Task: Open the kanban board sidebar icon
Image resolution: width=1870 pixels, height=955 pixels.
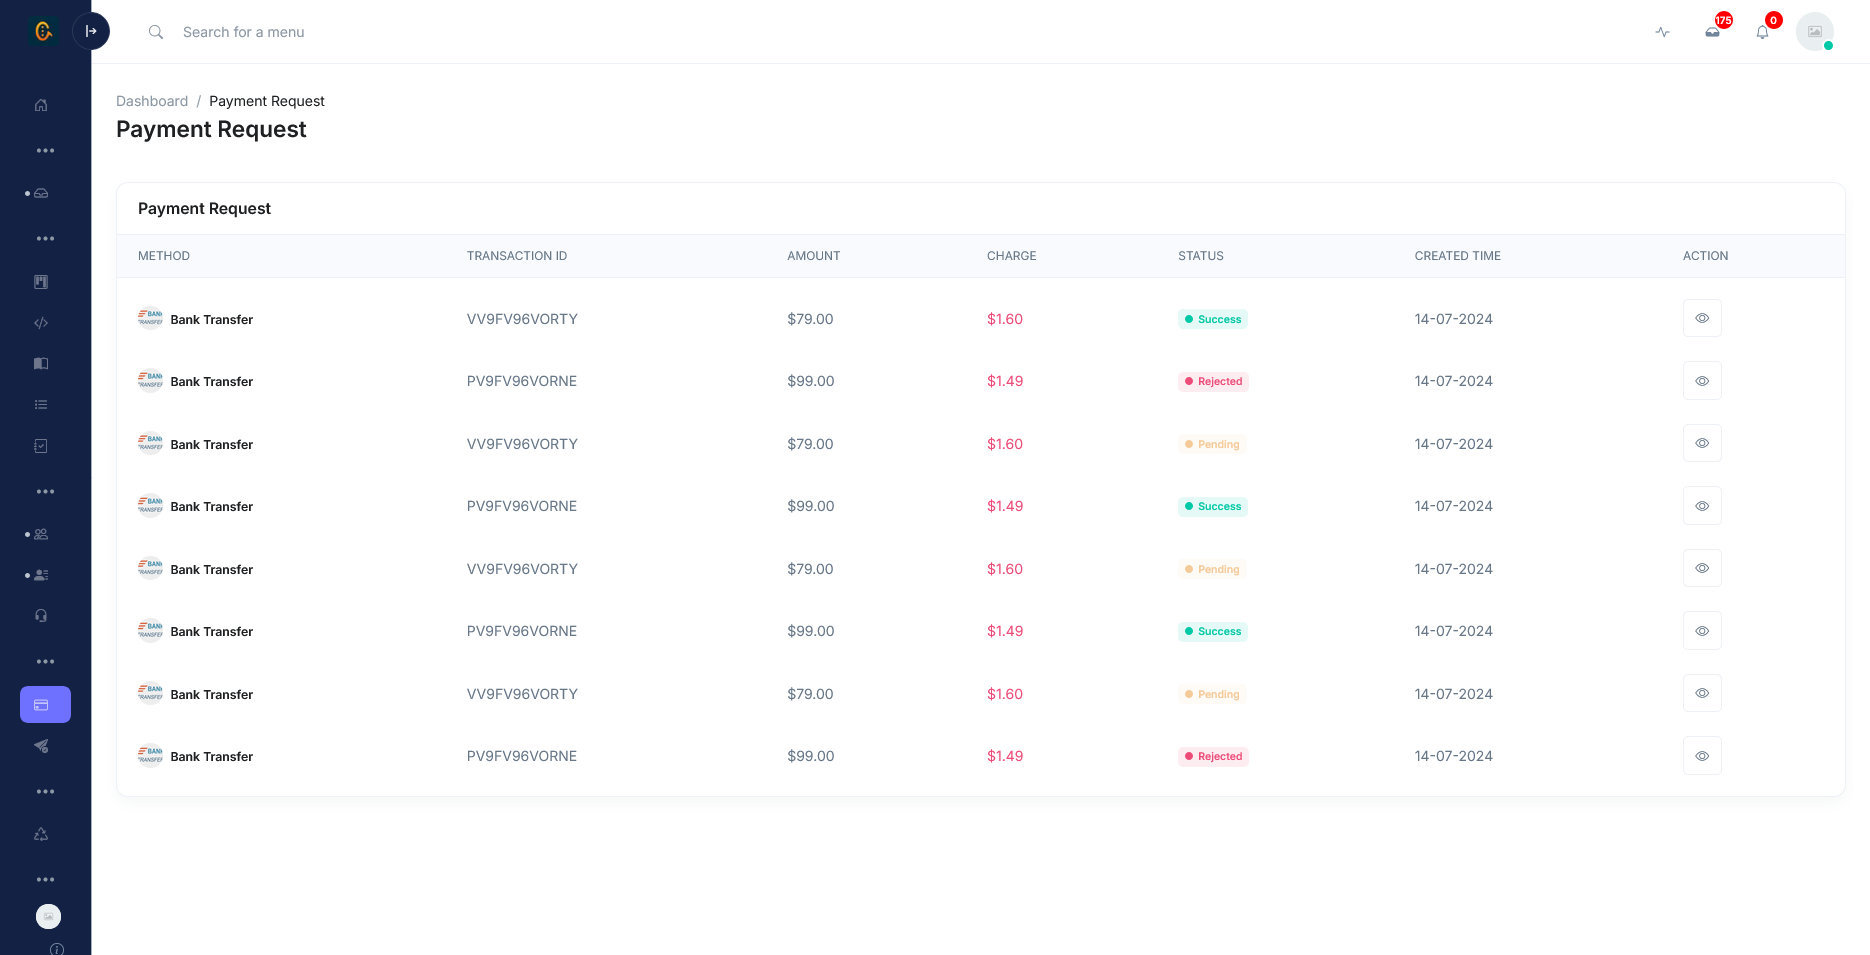Action: [x=41, y=282]
